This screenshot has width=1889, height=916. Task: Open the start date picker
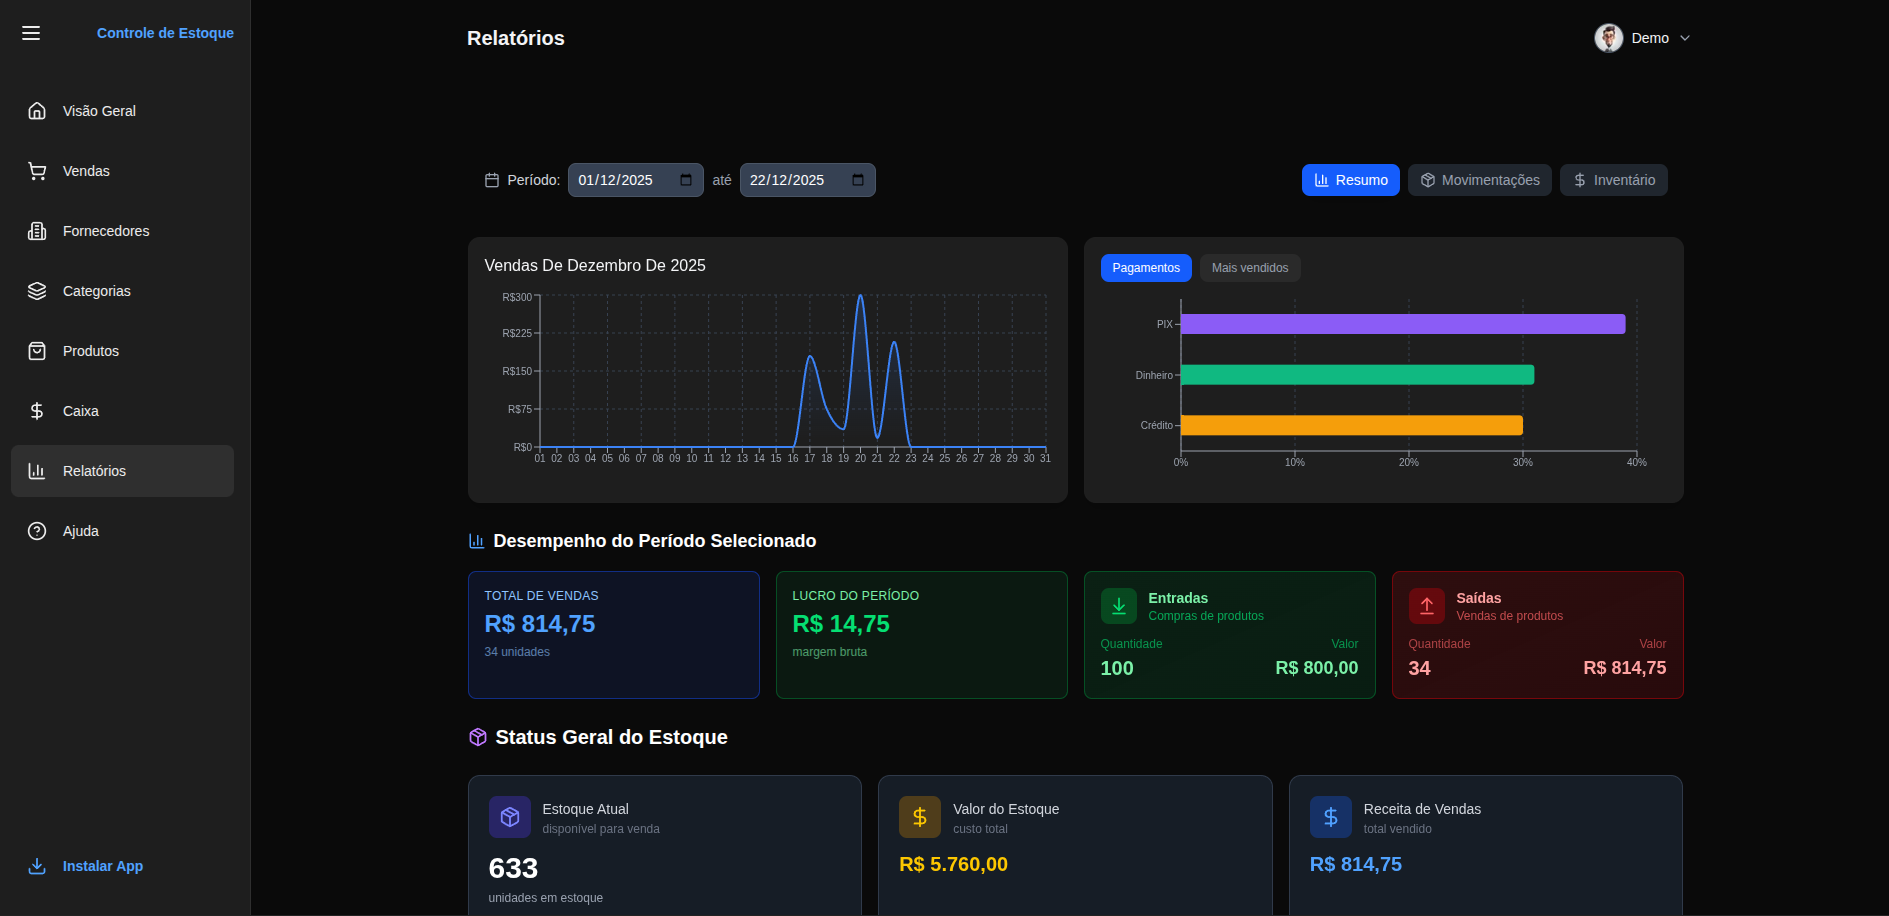click(x=686, y=180)
